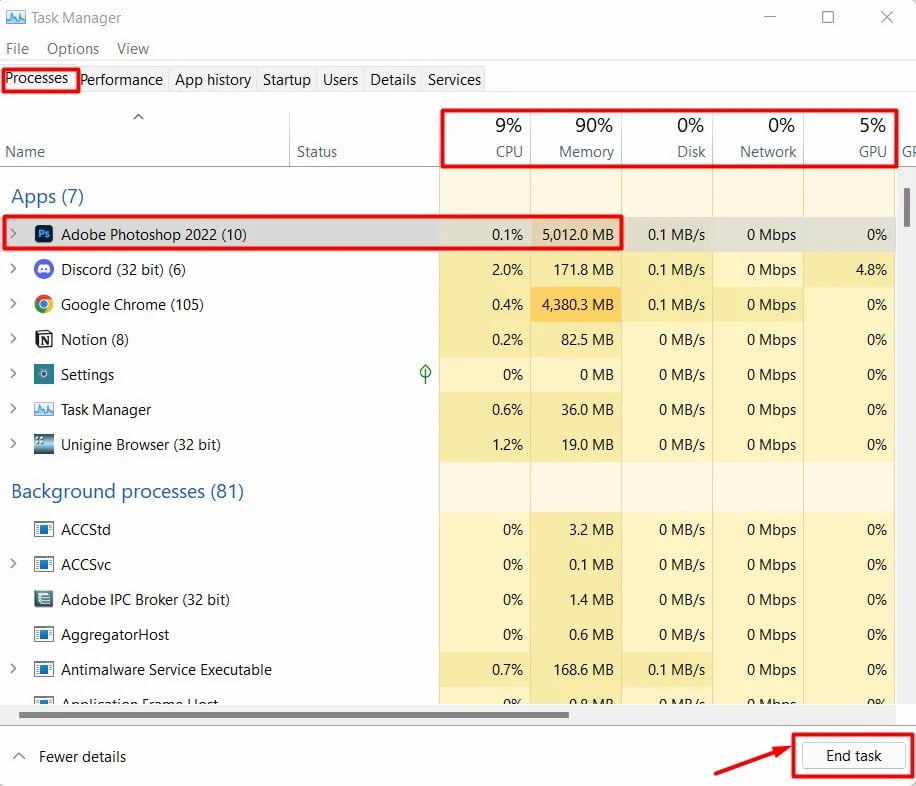Sort processes by CPU column
Image resolution: width=916 pixels, height=786 pixels.
coord(485,138)
